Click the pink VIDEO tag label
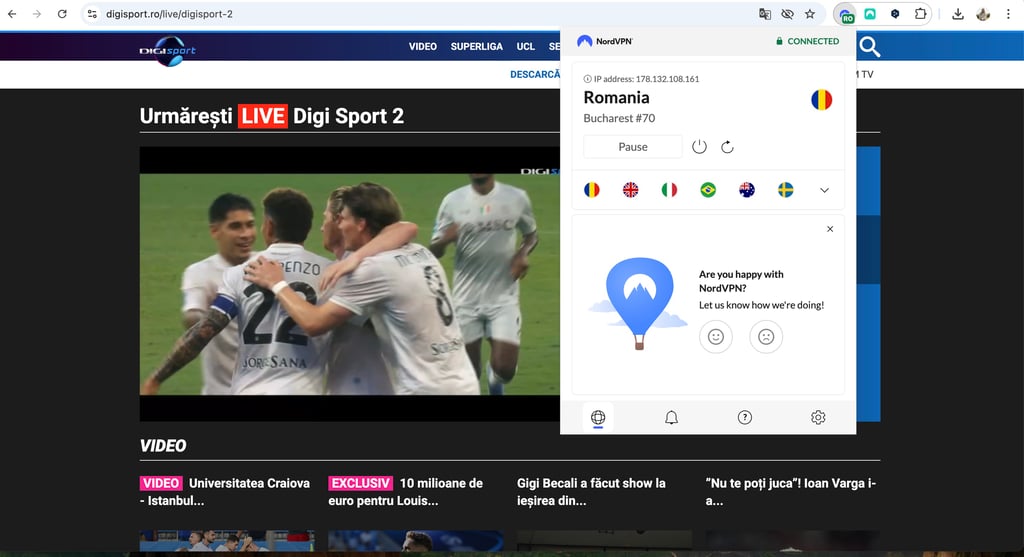1024x557 pixels. pos(161,483)
